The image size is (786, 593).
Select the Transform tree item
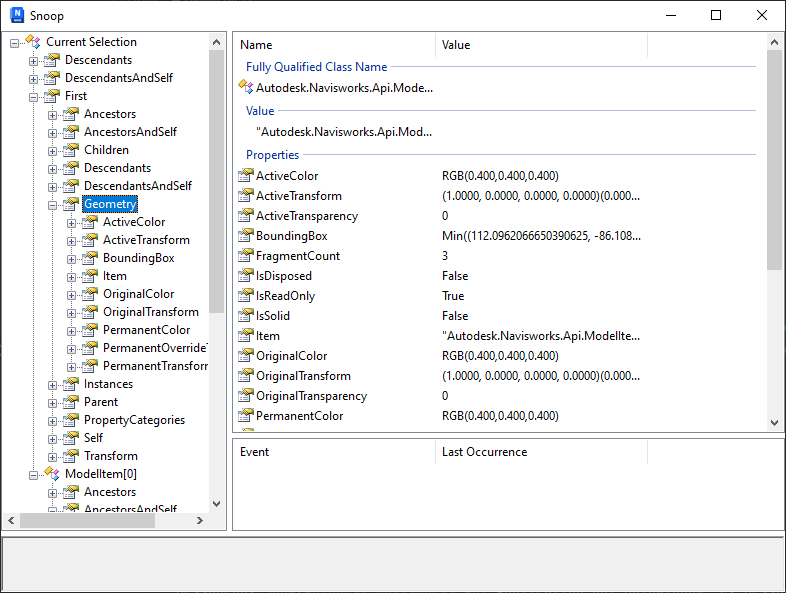tap(111, 456)
